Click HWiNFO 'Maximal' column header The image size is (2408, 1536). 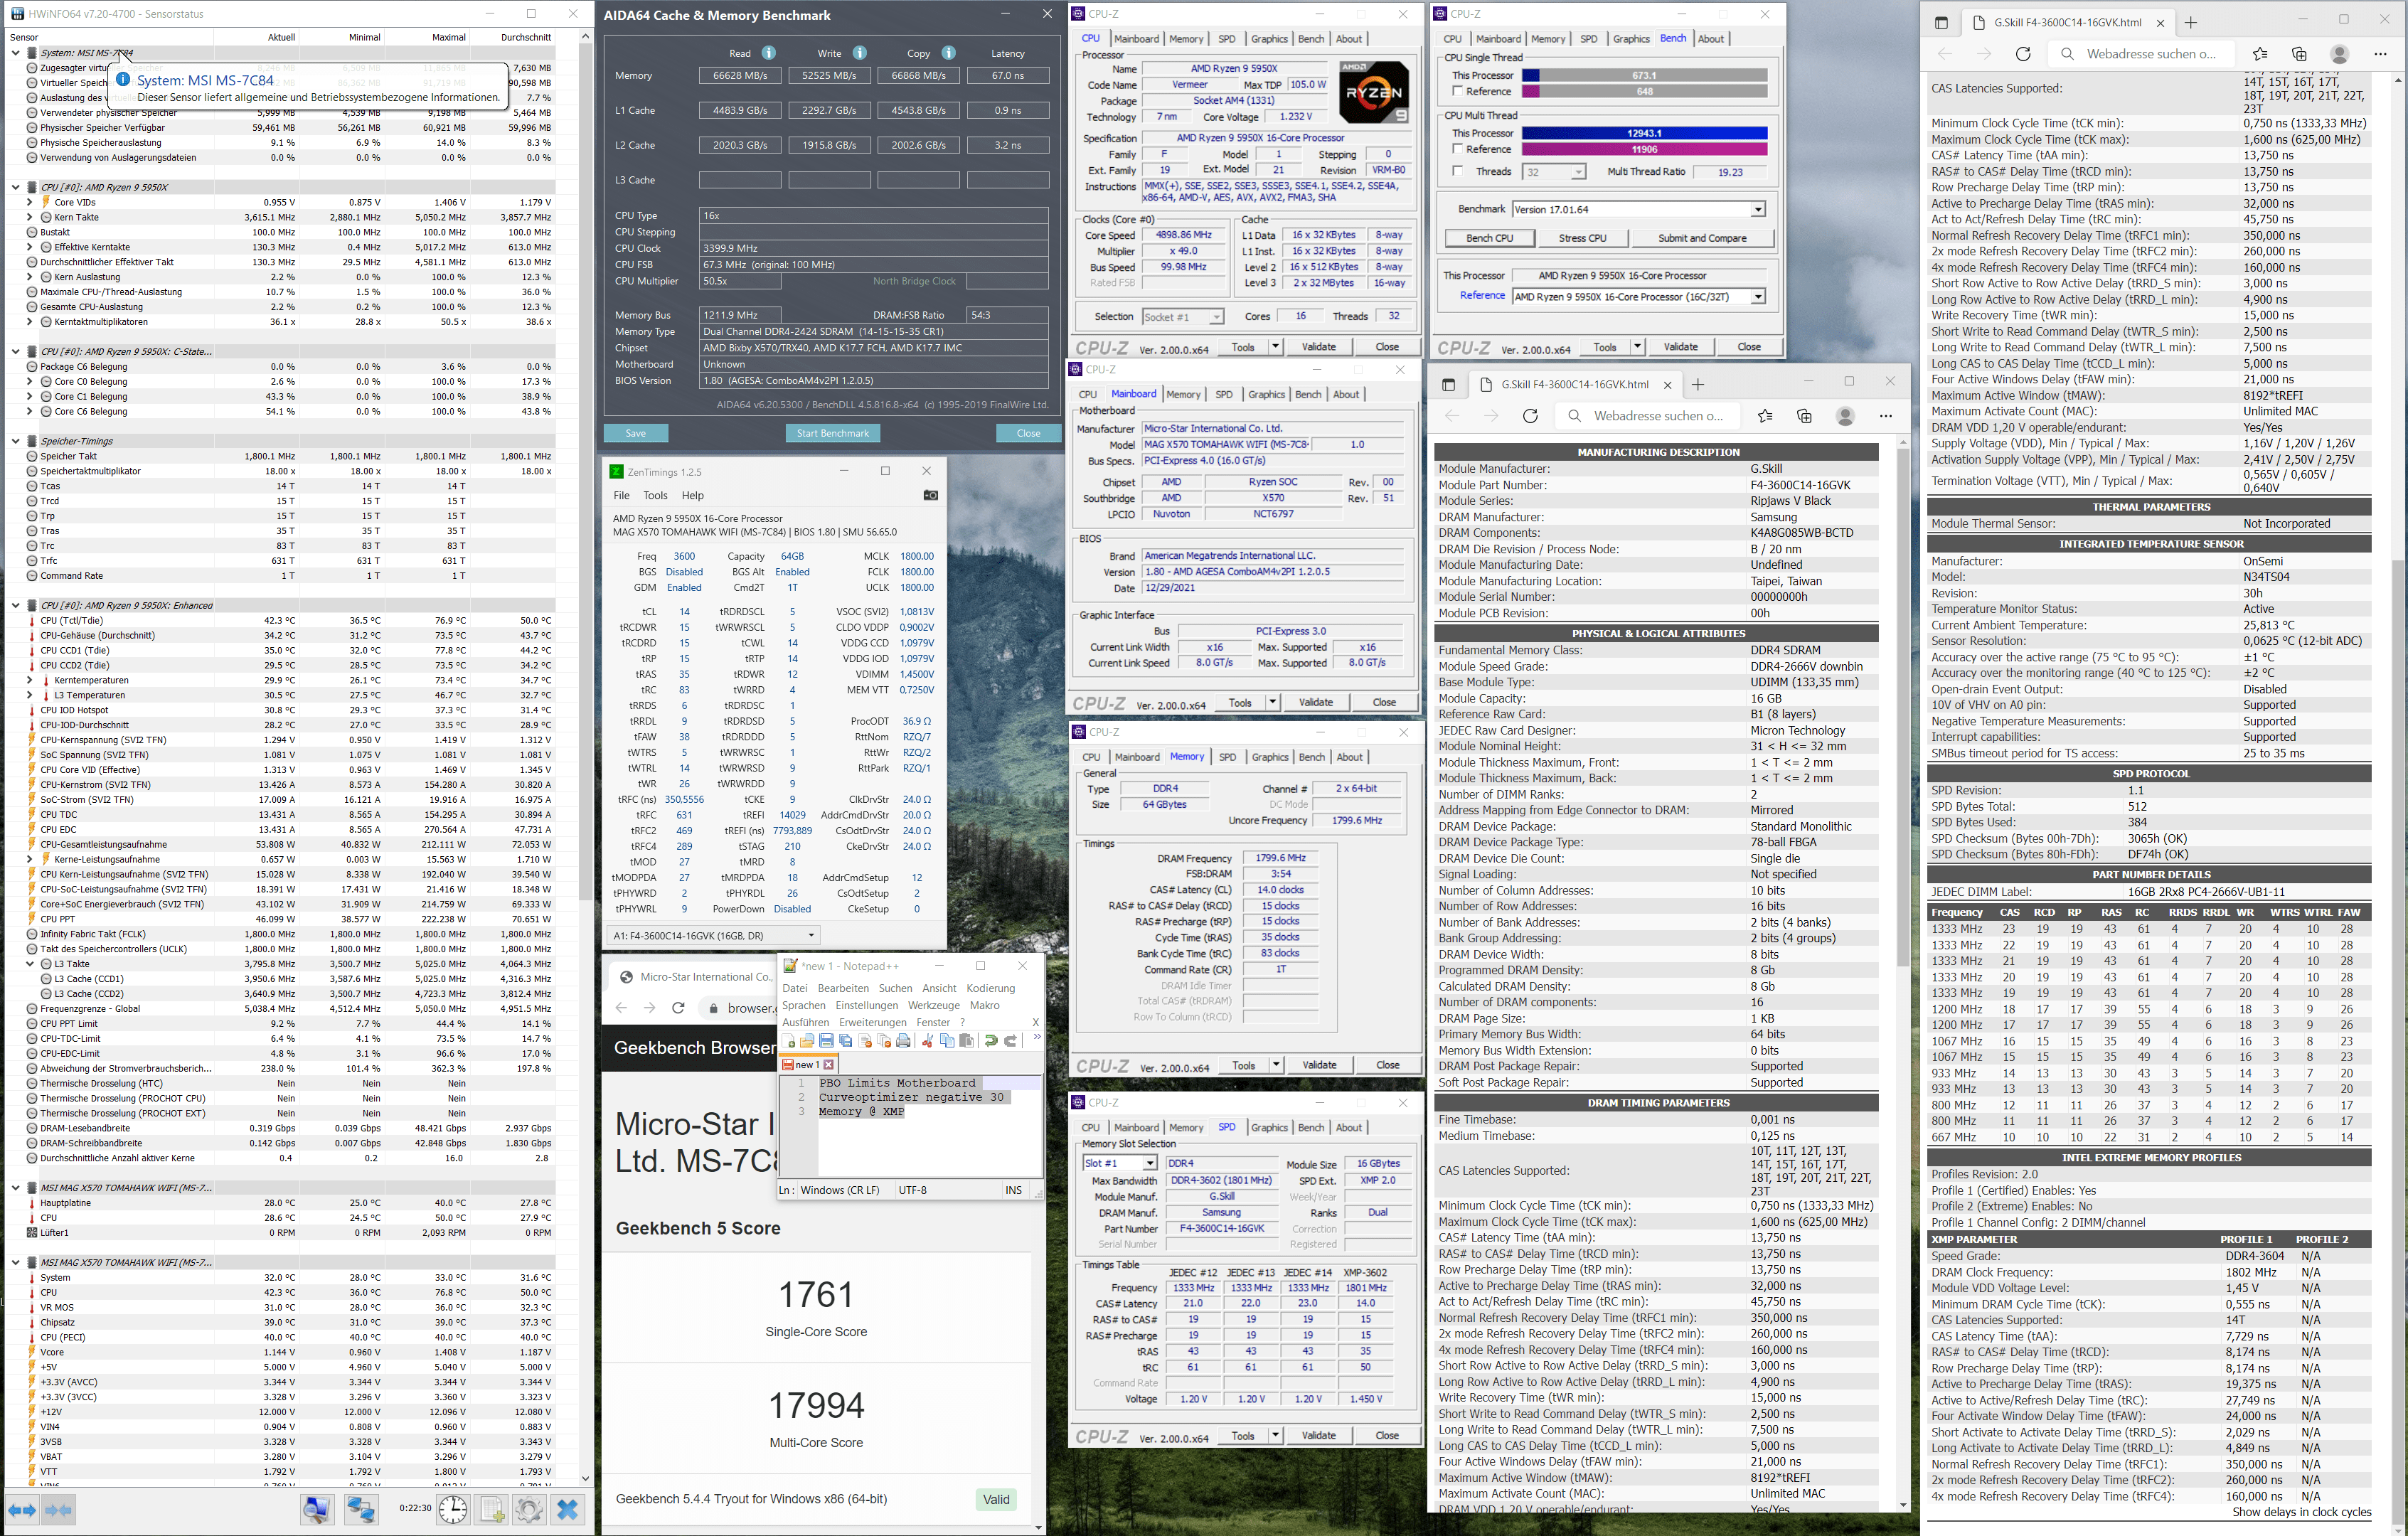click(449, 37)
